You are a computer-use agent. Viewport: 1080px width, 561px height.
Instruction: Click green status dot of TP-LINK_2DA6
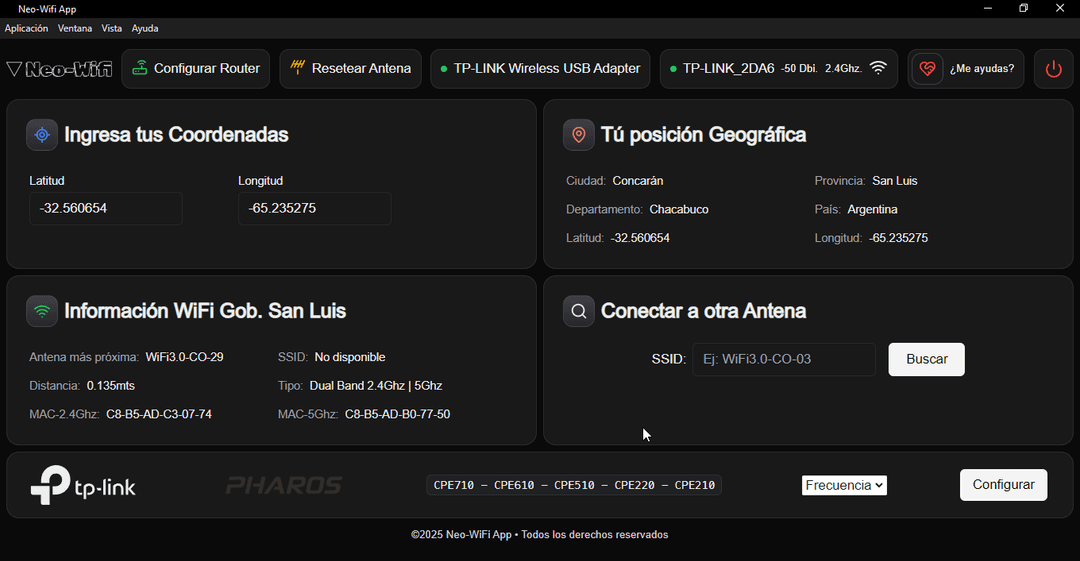(673, 69)
